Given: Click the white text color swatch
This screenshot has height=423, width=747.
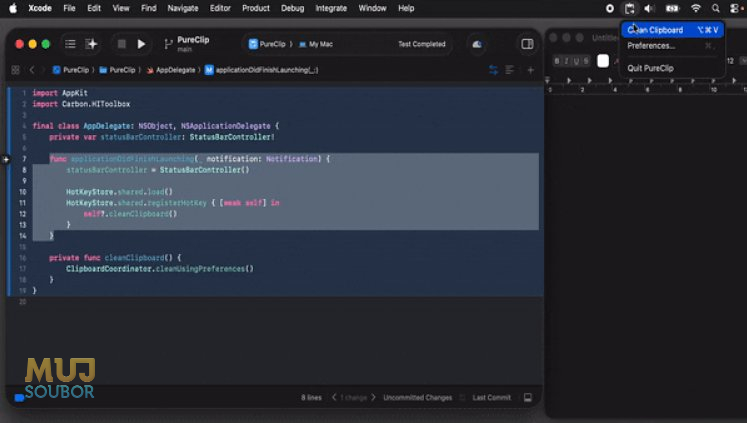Looking at the screenshot, I should pyautogui.click(x=603, y=61).
